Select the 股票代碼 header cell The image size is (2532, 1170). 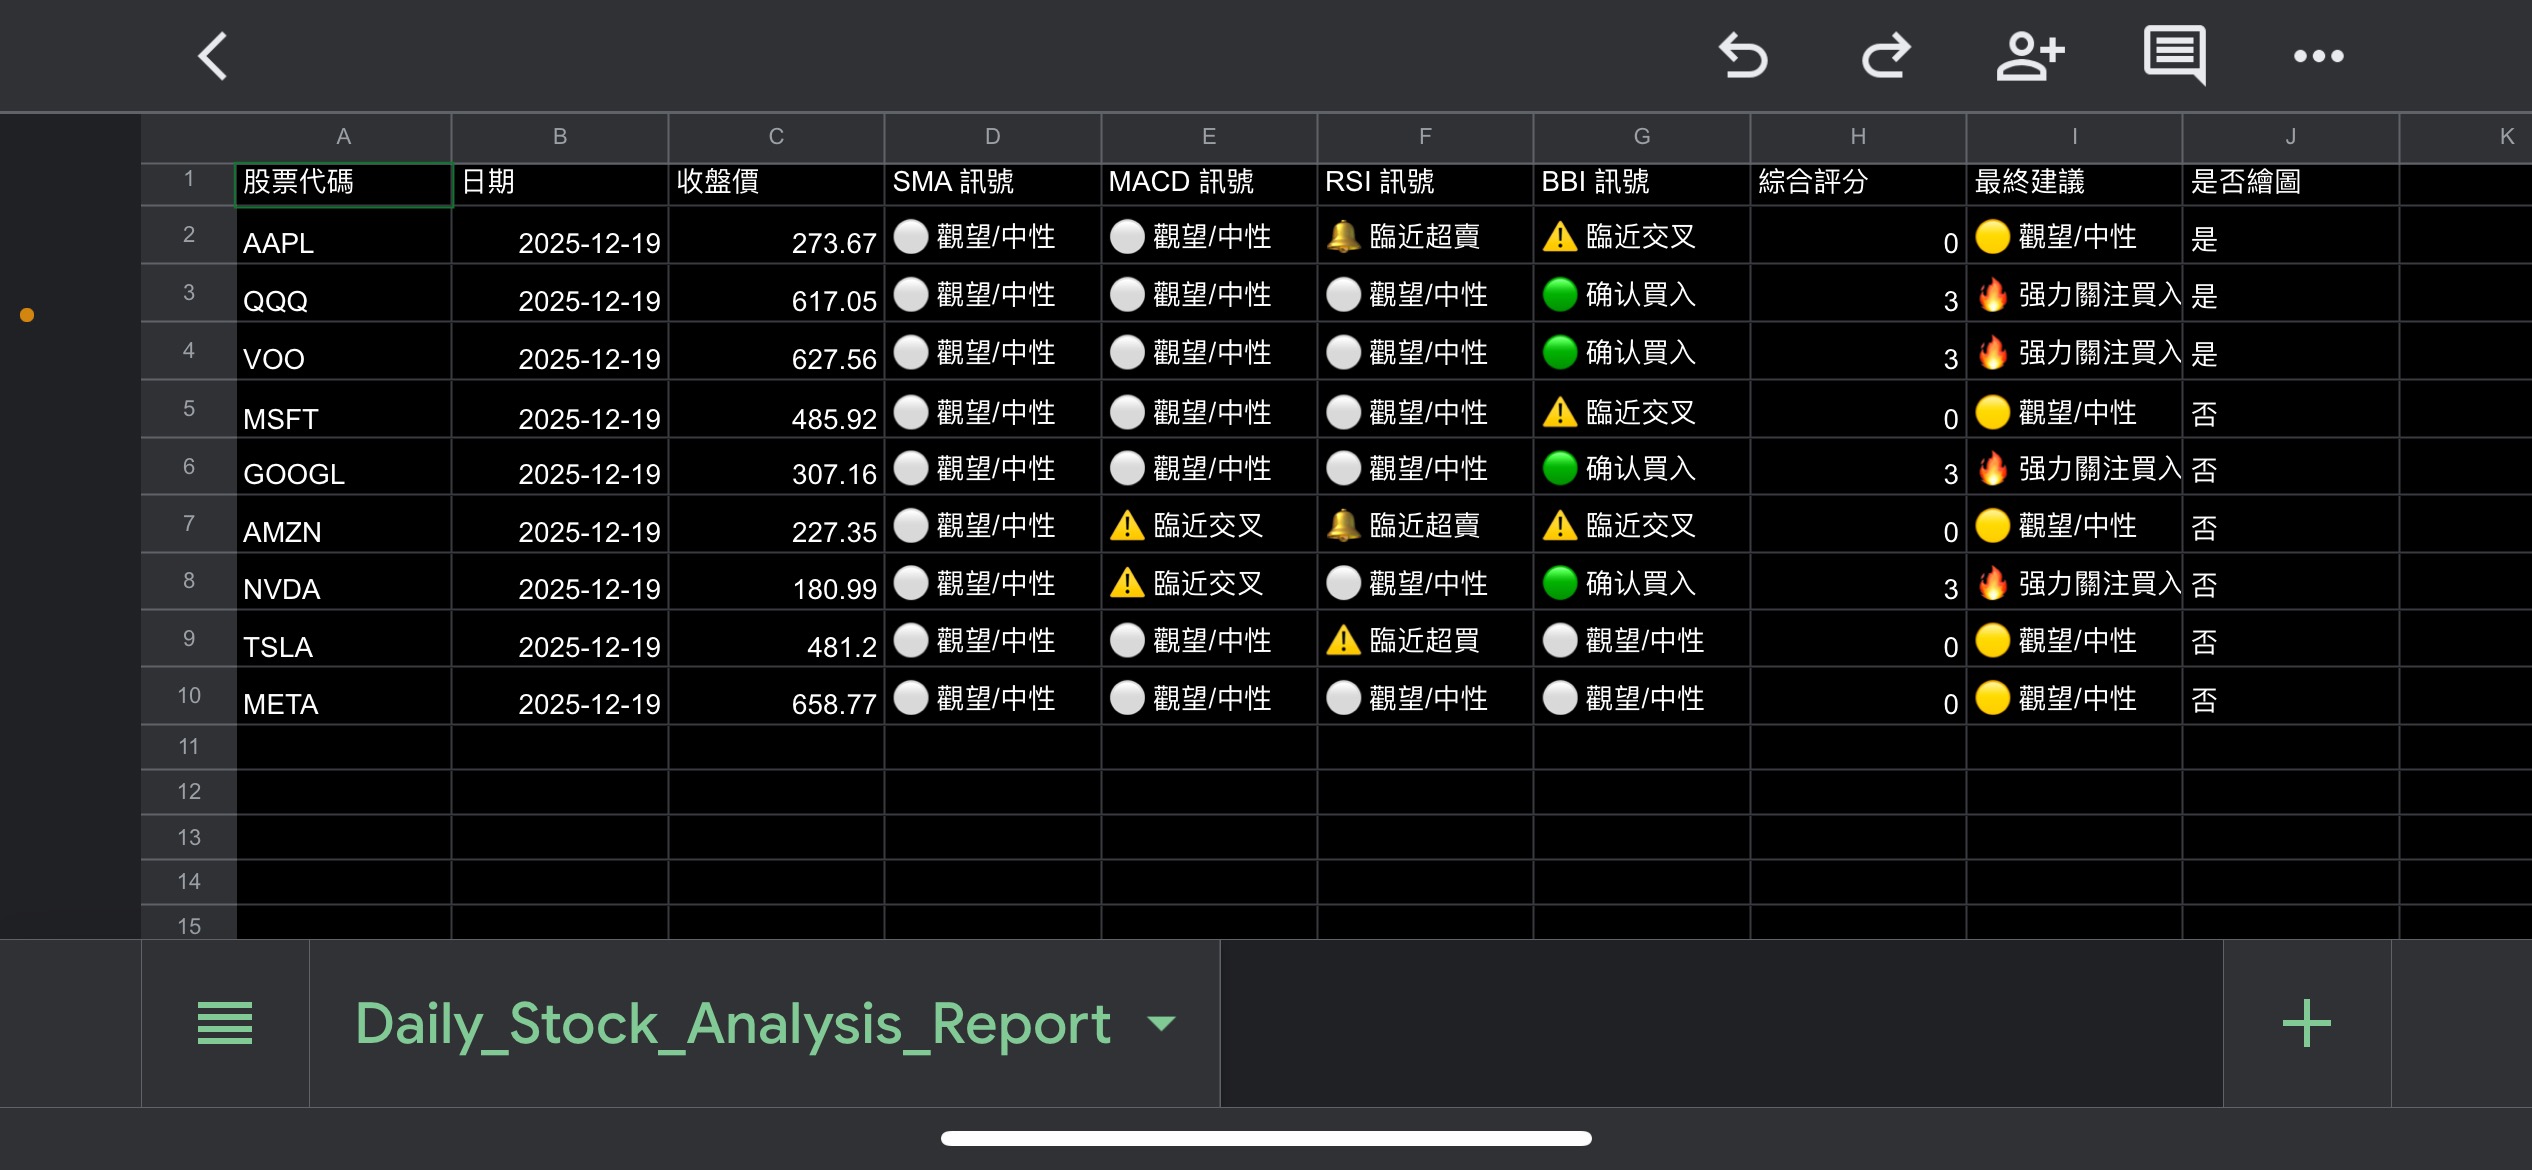[x=343, y=184]
